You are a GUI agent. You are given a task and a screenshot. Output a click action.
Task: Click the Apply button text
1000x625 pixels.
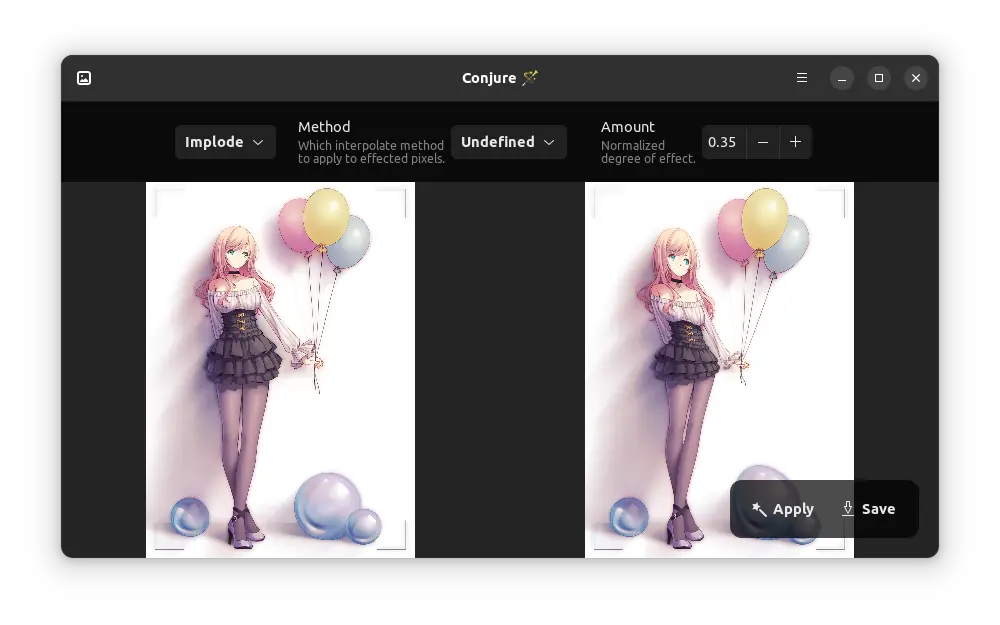point(793,509)
